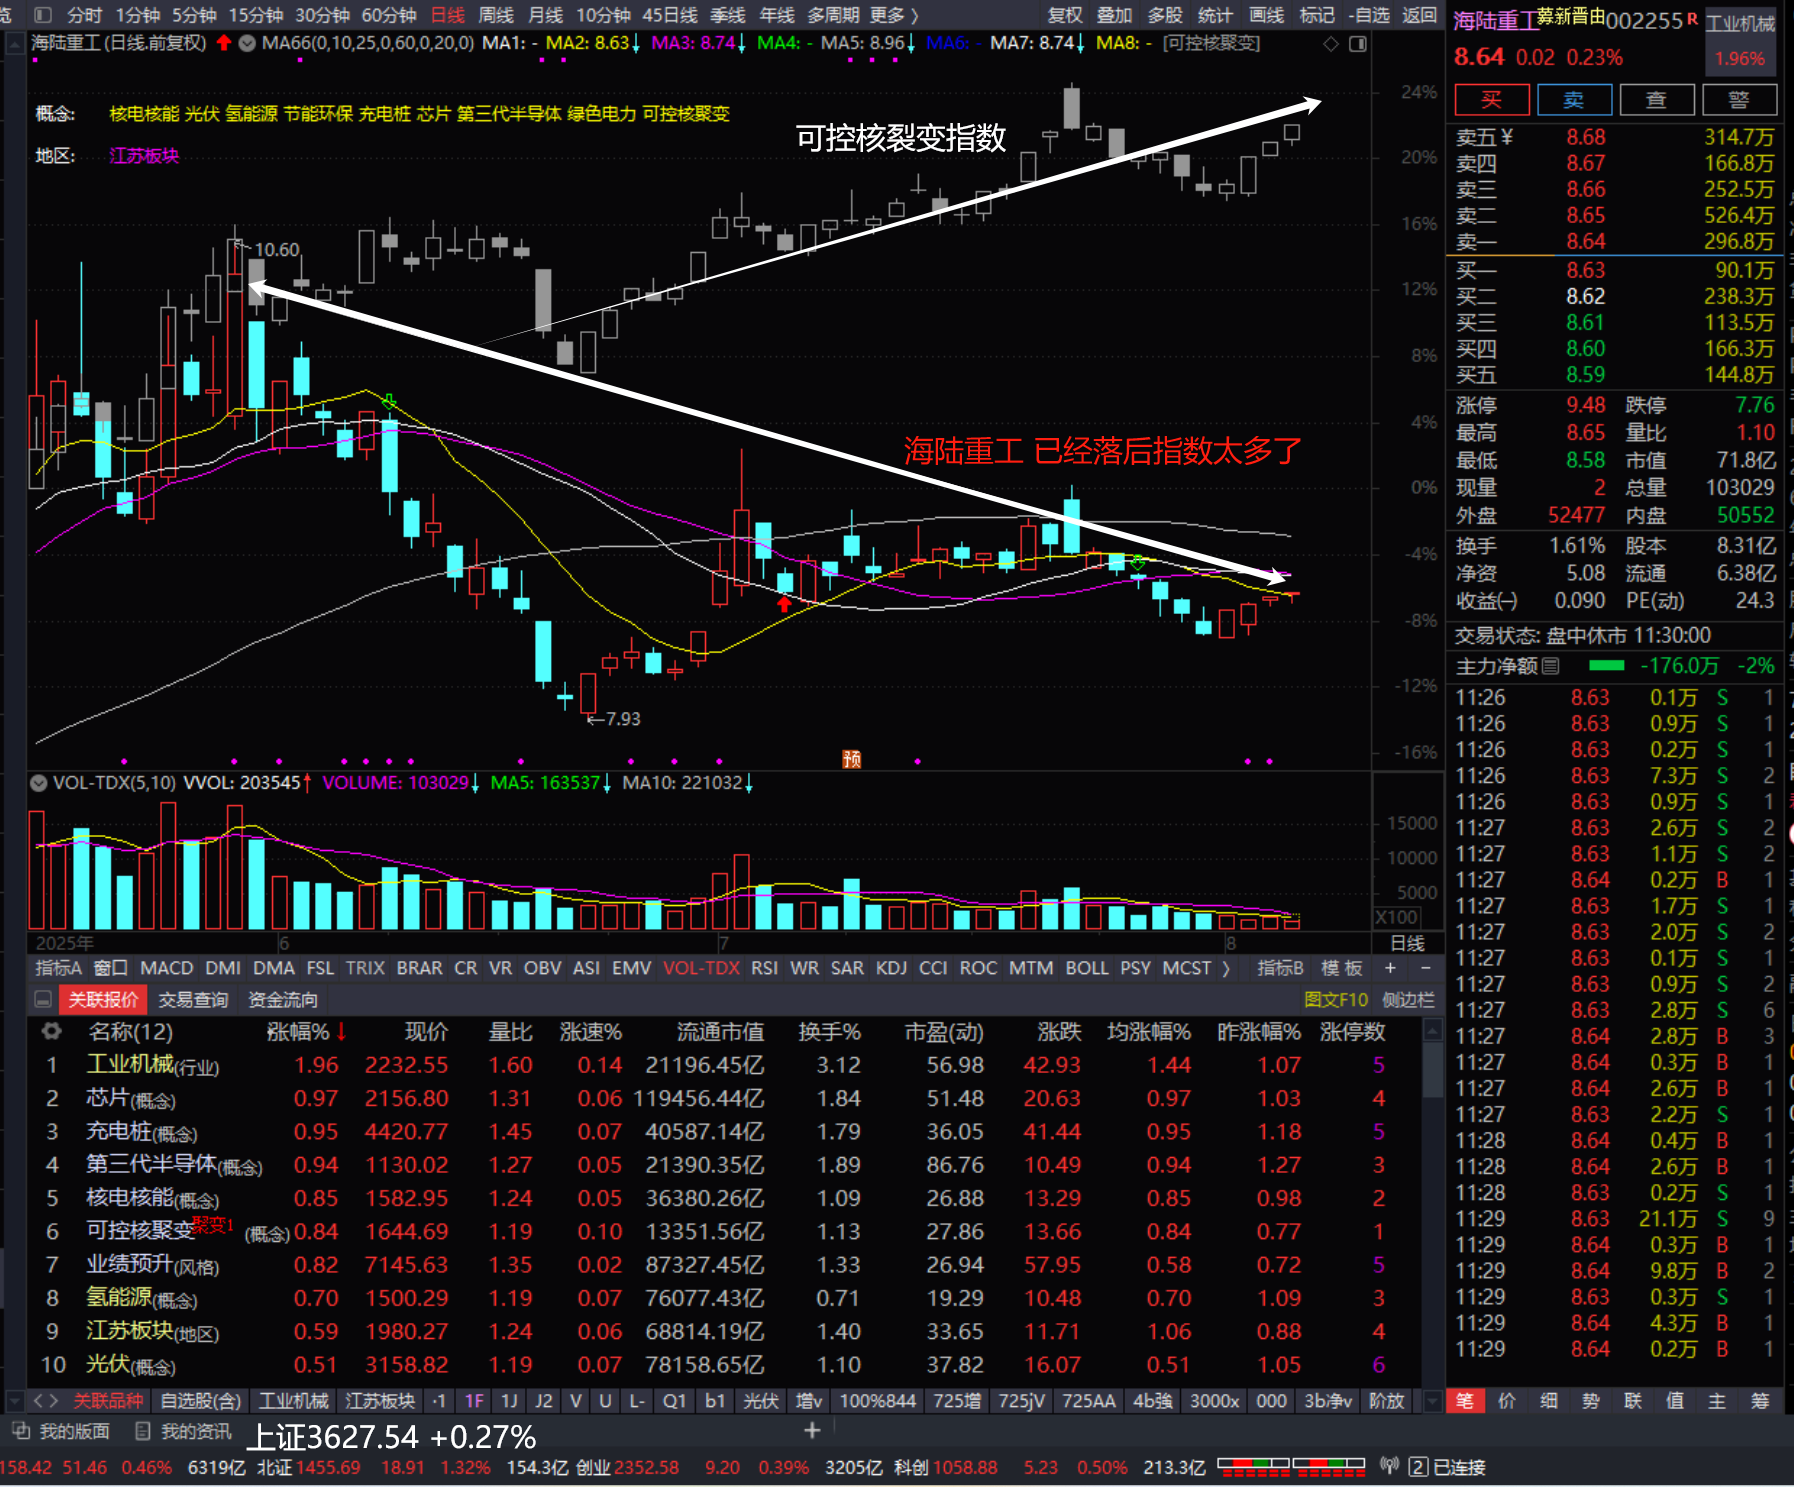The image size is (1794, 1487).
Task: Switch to 分时 chart period
Action: [85, 15]
